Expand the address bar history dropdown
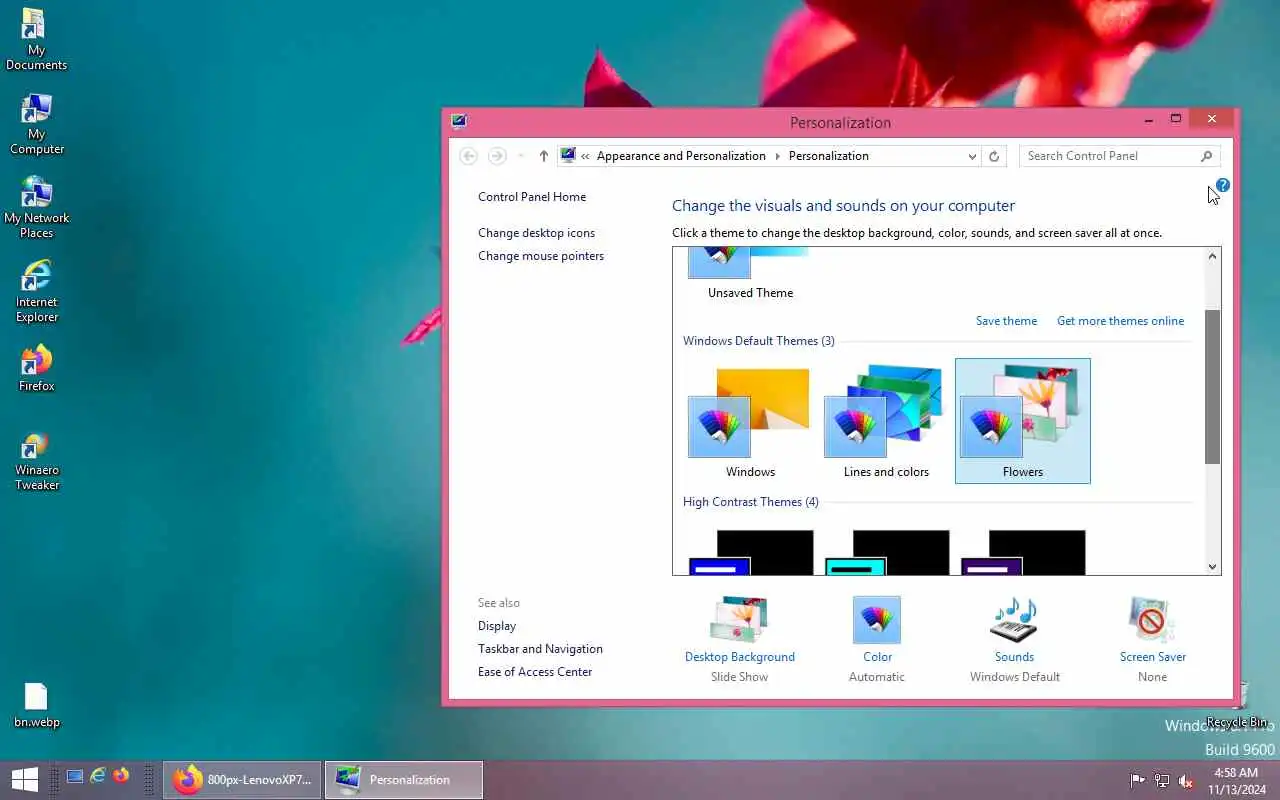This screenshot has width=1280, height=800. click(x=972, y=156)
